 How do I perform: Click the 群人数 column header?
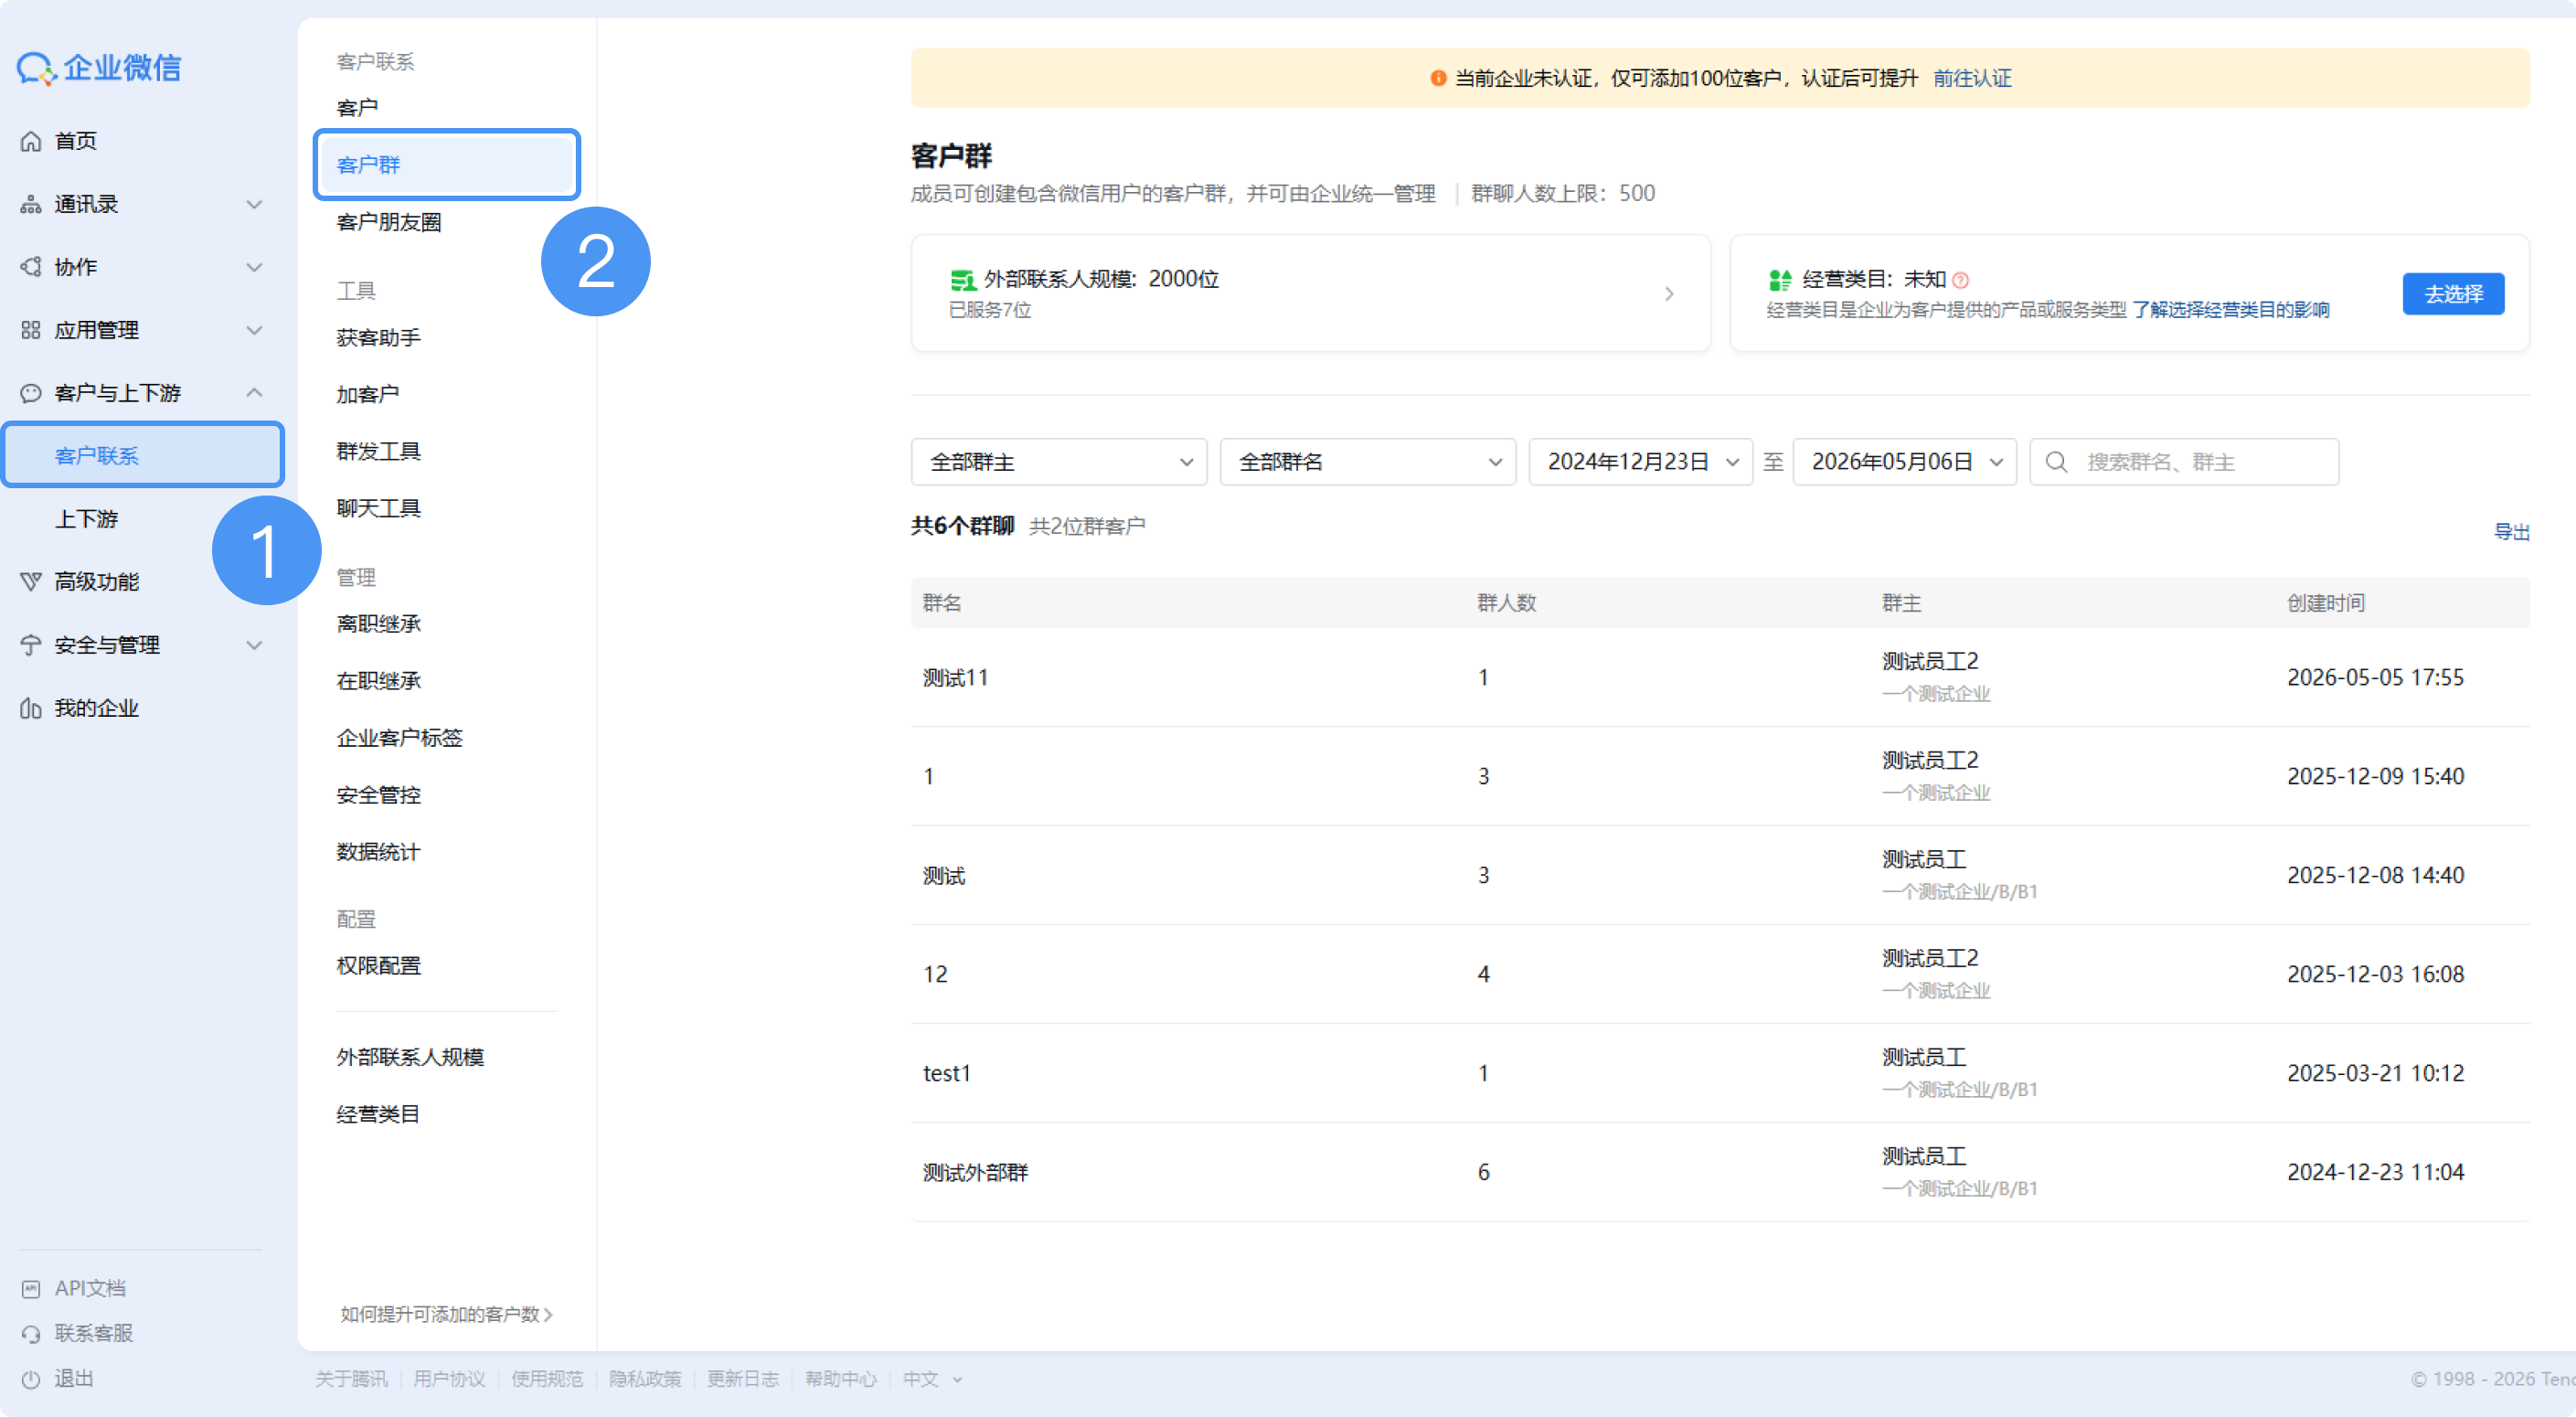pyautogui.click(x=1507, y=603)
